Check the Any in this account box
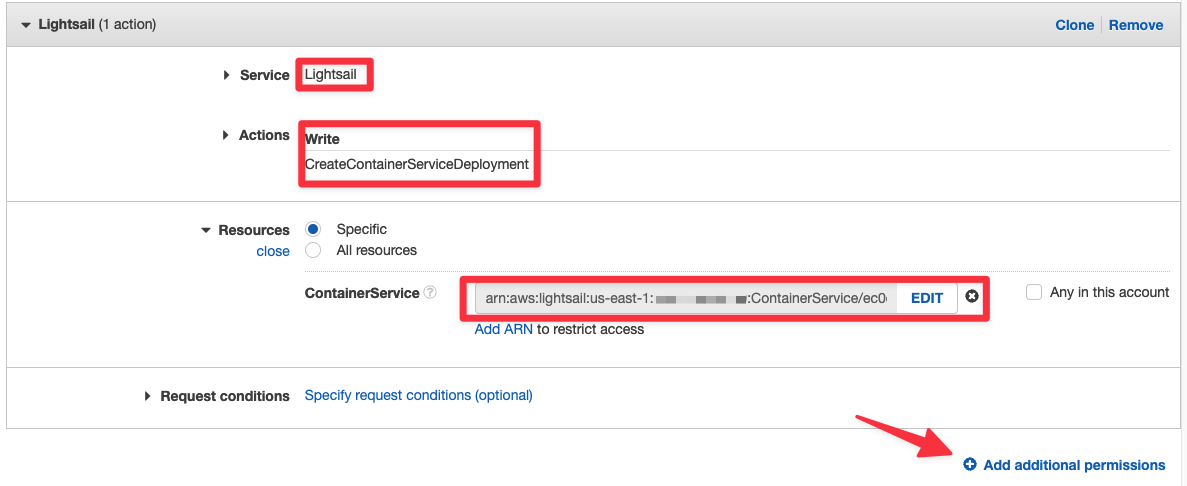The image size is (1187, 486). pos(1034,292)
